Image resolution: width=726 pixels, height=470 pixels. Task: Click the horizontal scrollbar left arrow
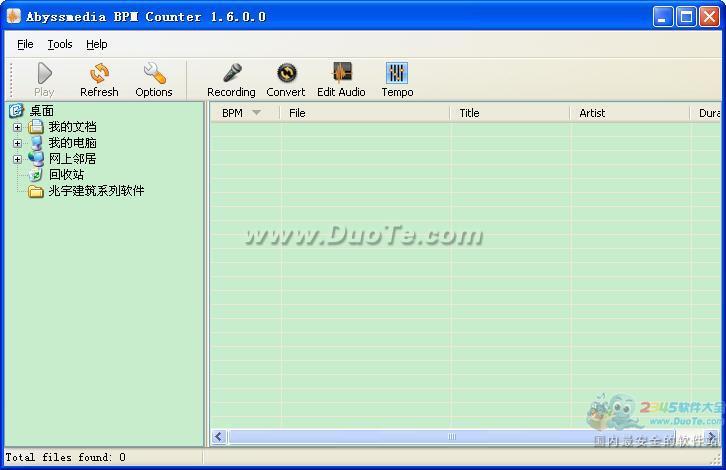click(219, 437)
